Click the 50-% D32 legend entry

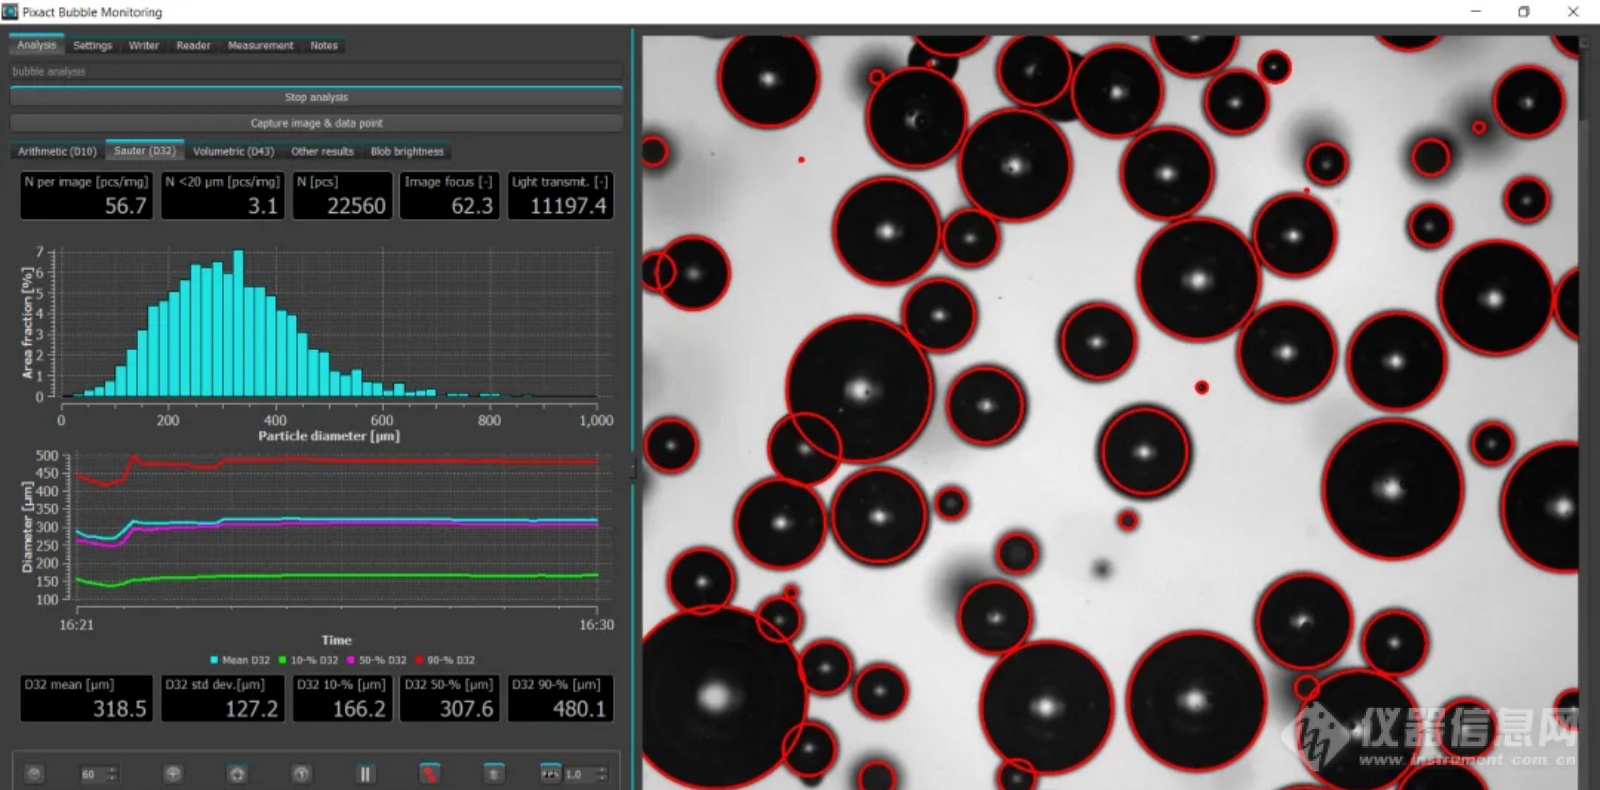[377, 660]
